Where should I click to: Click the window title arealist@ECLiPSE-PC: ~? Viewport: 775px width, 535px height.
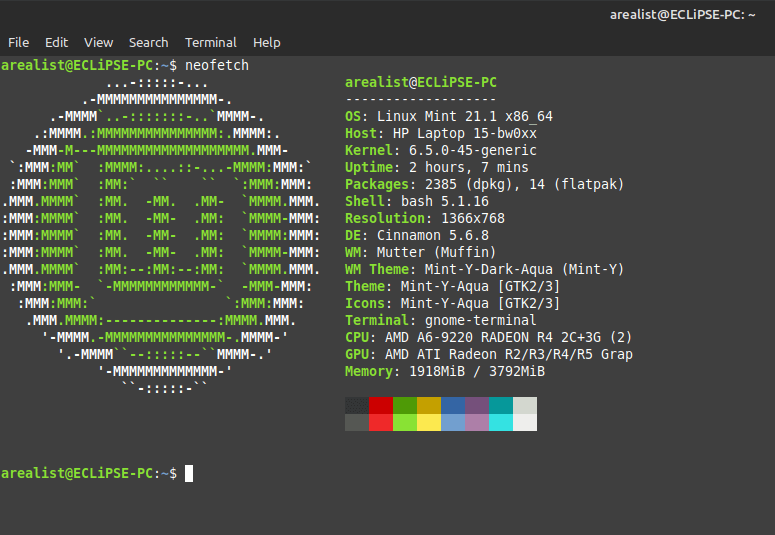click(682, 15)
